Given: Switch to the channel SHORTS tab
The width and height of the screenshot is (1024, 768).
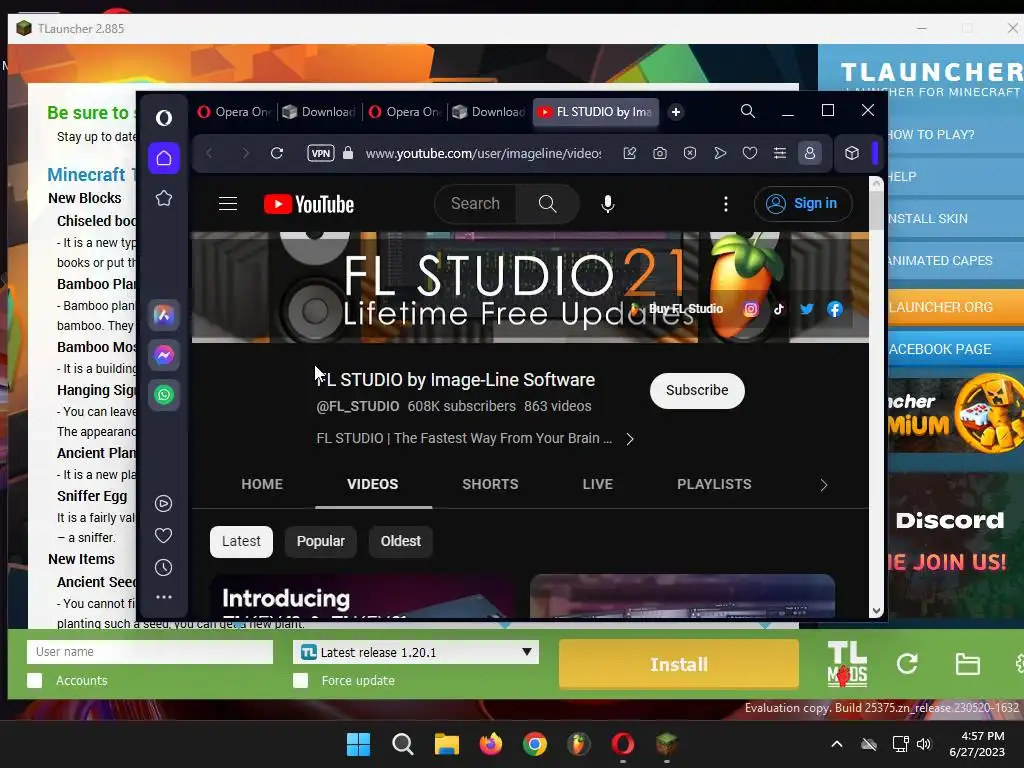Looking at the screenshot, I should coord(490,485).
